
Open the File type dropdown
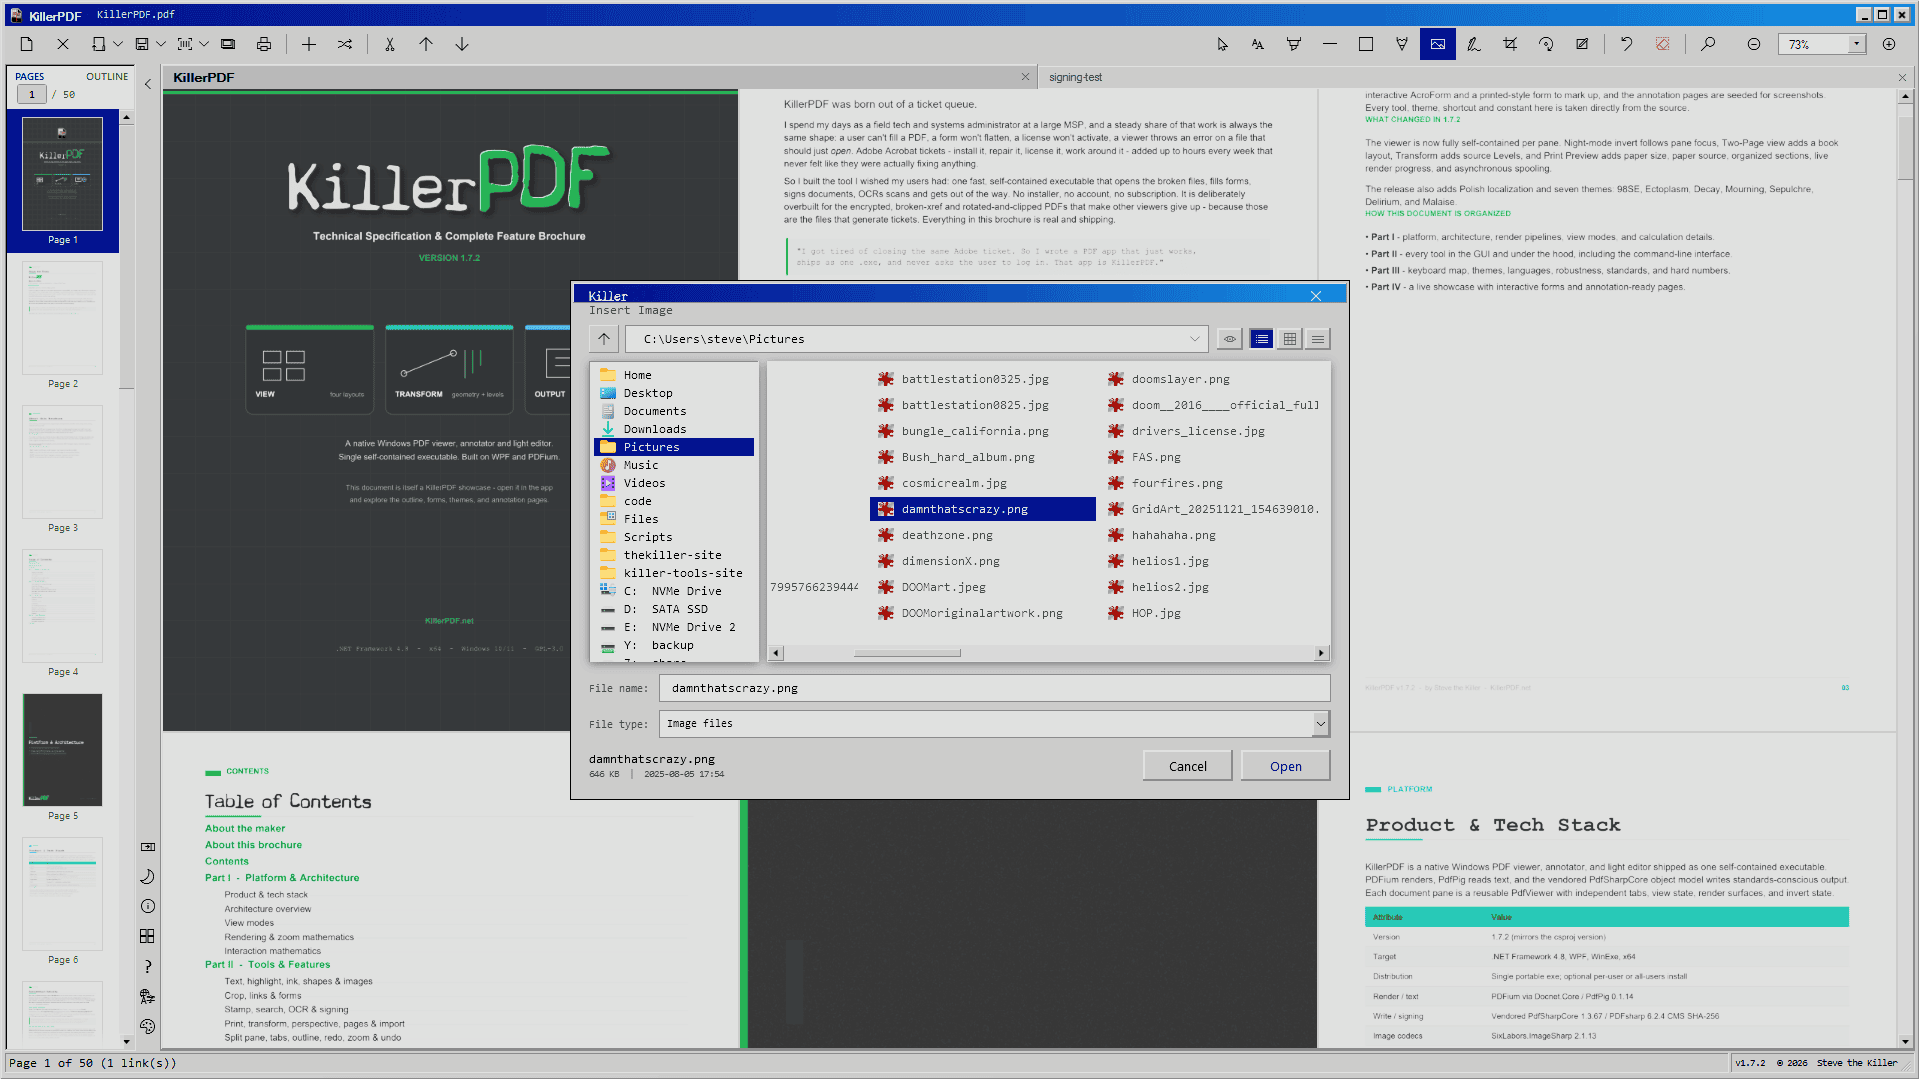coord(1321,723)
